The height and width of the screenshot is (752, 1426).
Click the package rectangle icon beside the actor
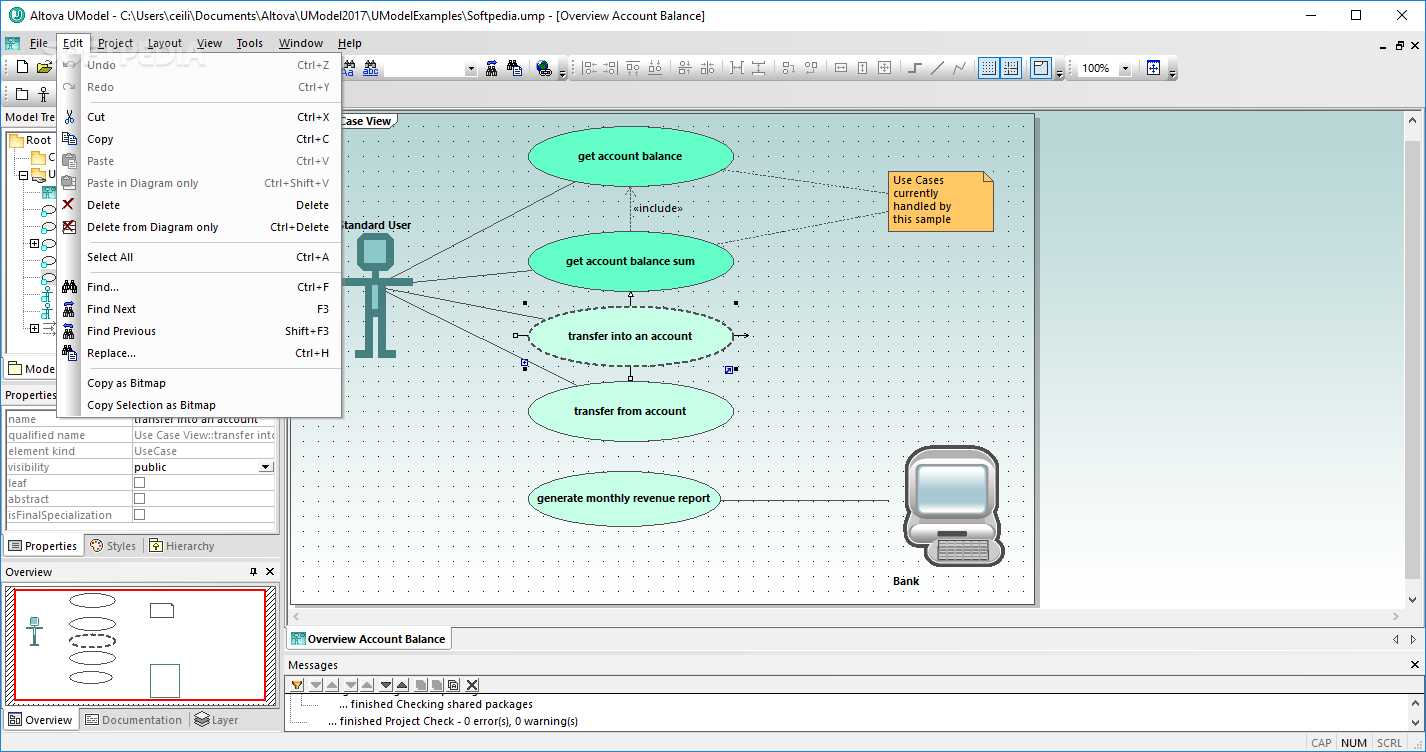click(22, 94)
